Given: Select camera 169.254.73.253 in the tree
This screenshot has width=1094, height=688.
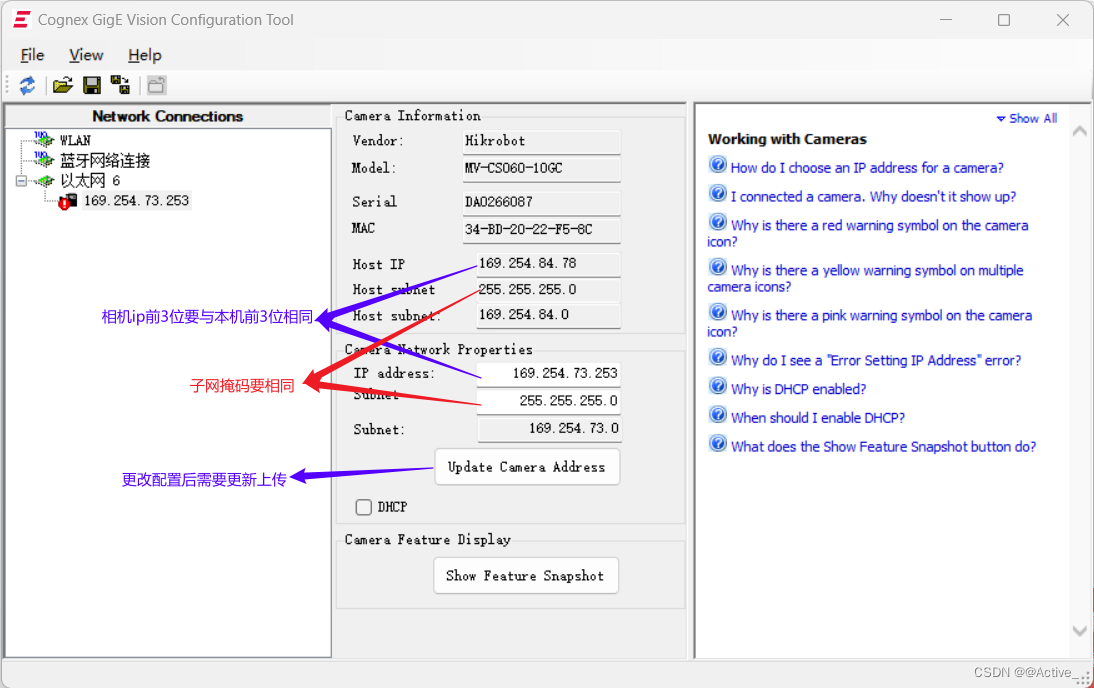Looking at the screenshot, I should 136,201.
